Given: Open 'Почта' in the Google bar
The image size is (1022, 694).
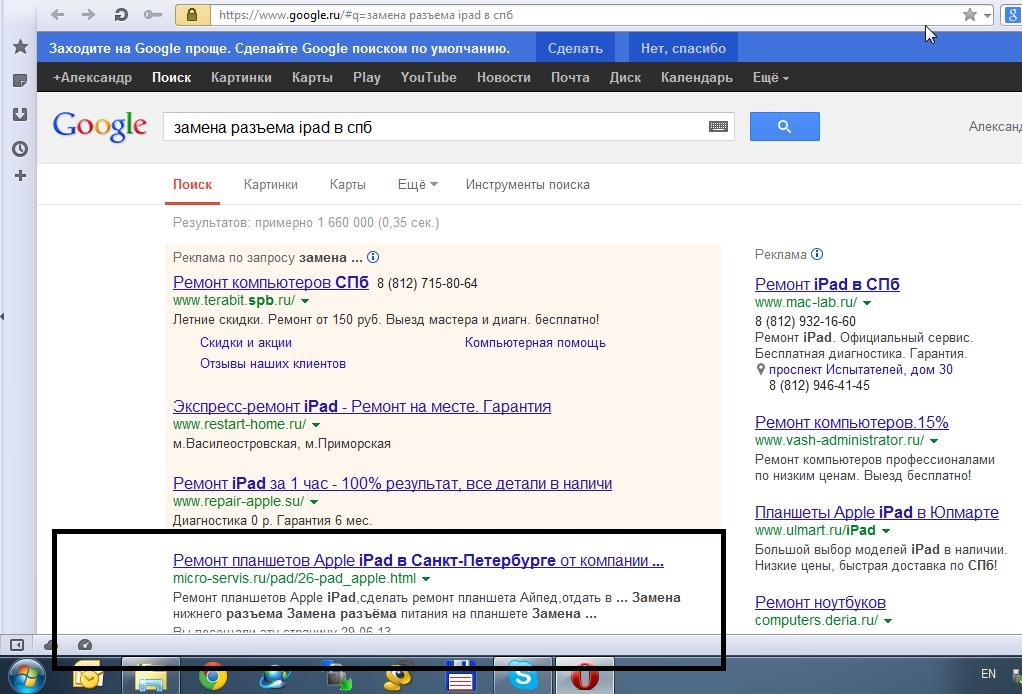Looking at the screenshot, I should (x=570, y=78).
